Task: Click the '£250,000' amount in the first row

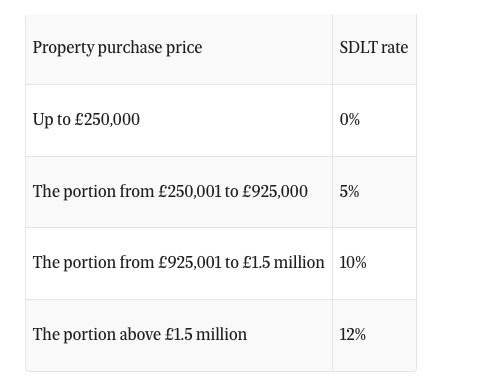Action: point(107,119)
